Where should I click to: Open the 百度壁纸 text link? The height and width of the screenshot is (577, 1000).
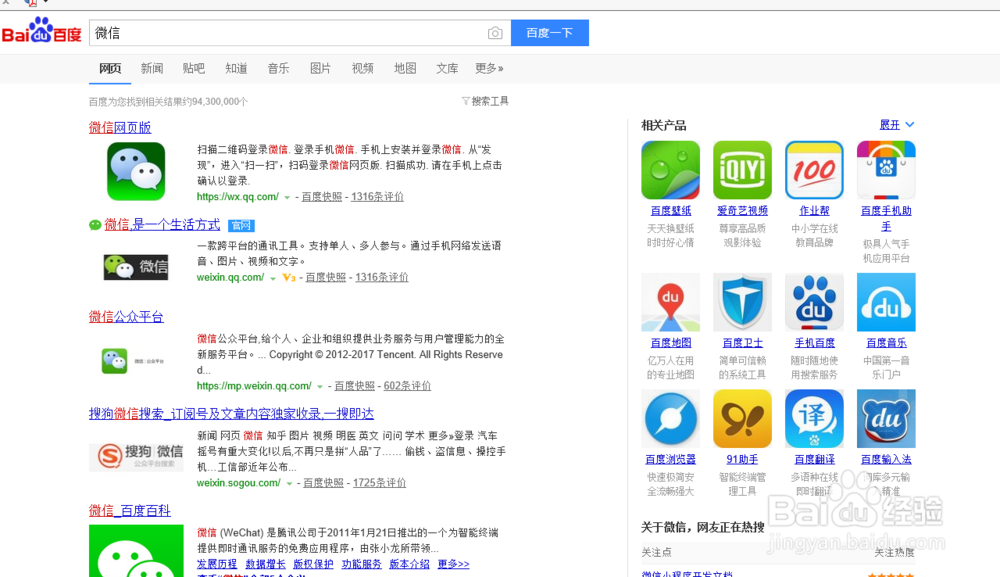pos(670,211)
